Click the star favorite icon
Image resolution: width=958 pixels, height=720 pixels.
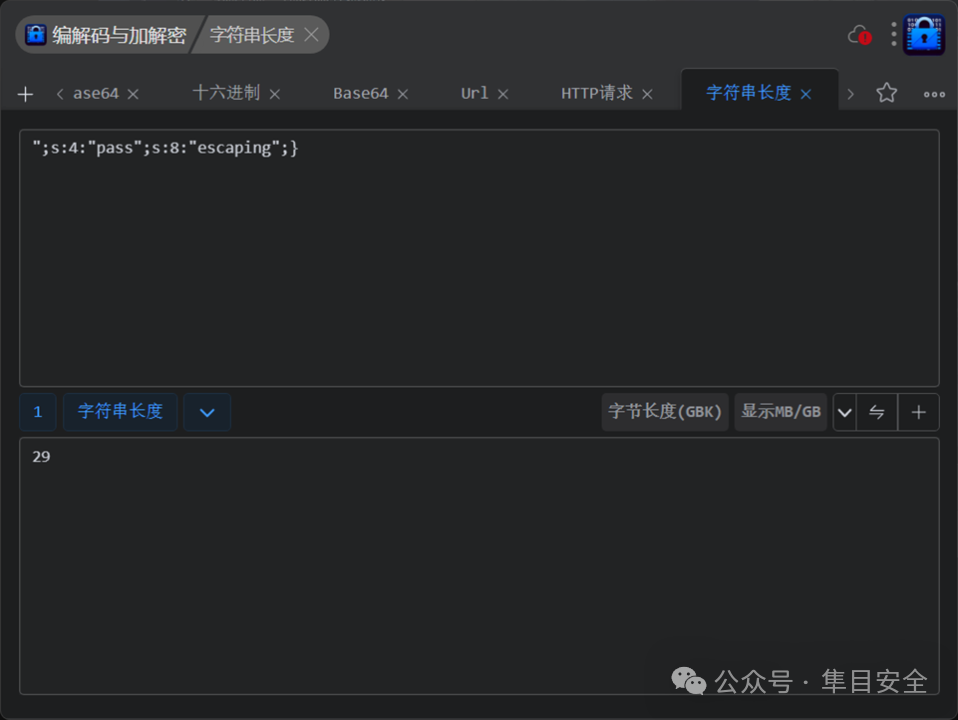coord(886,93)
